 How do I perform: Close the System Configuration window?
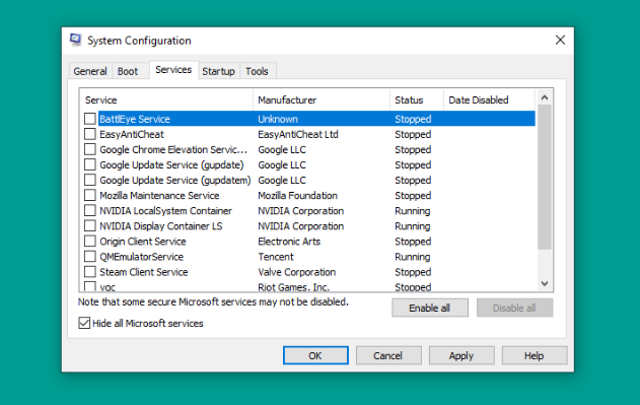pos(560,40)
